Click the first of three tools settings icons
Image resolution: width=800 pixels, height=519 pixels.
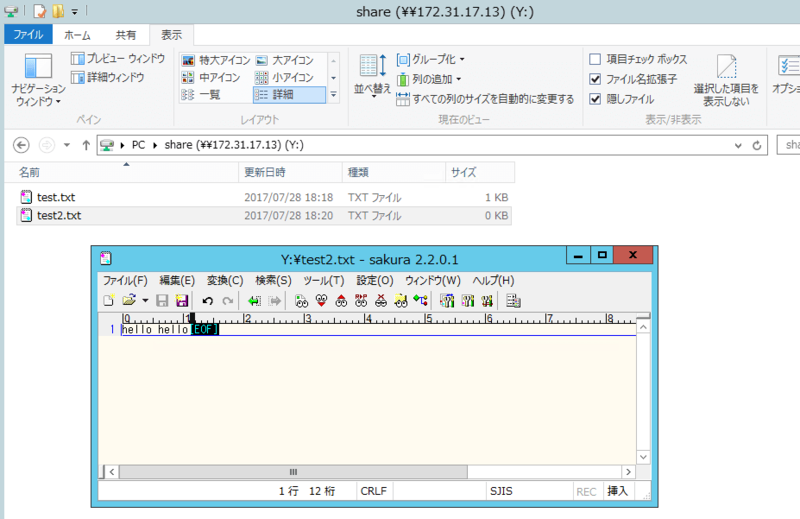tap(447, 301)
